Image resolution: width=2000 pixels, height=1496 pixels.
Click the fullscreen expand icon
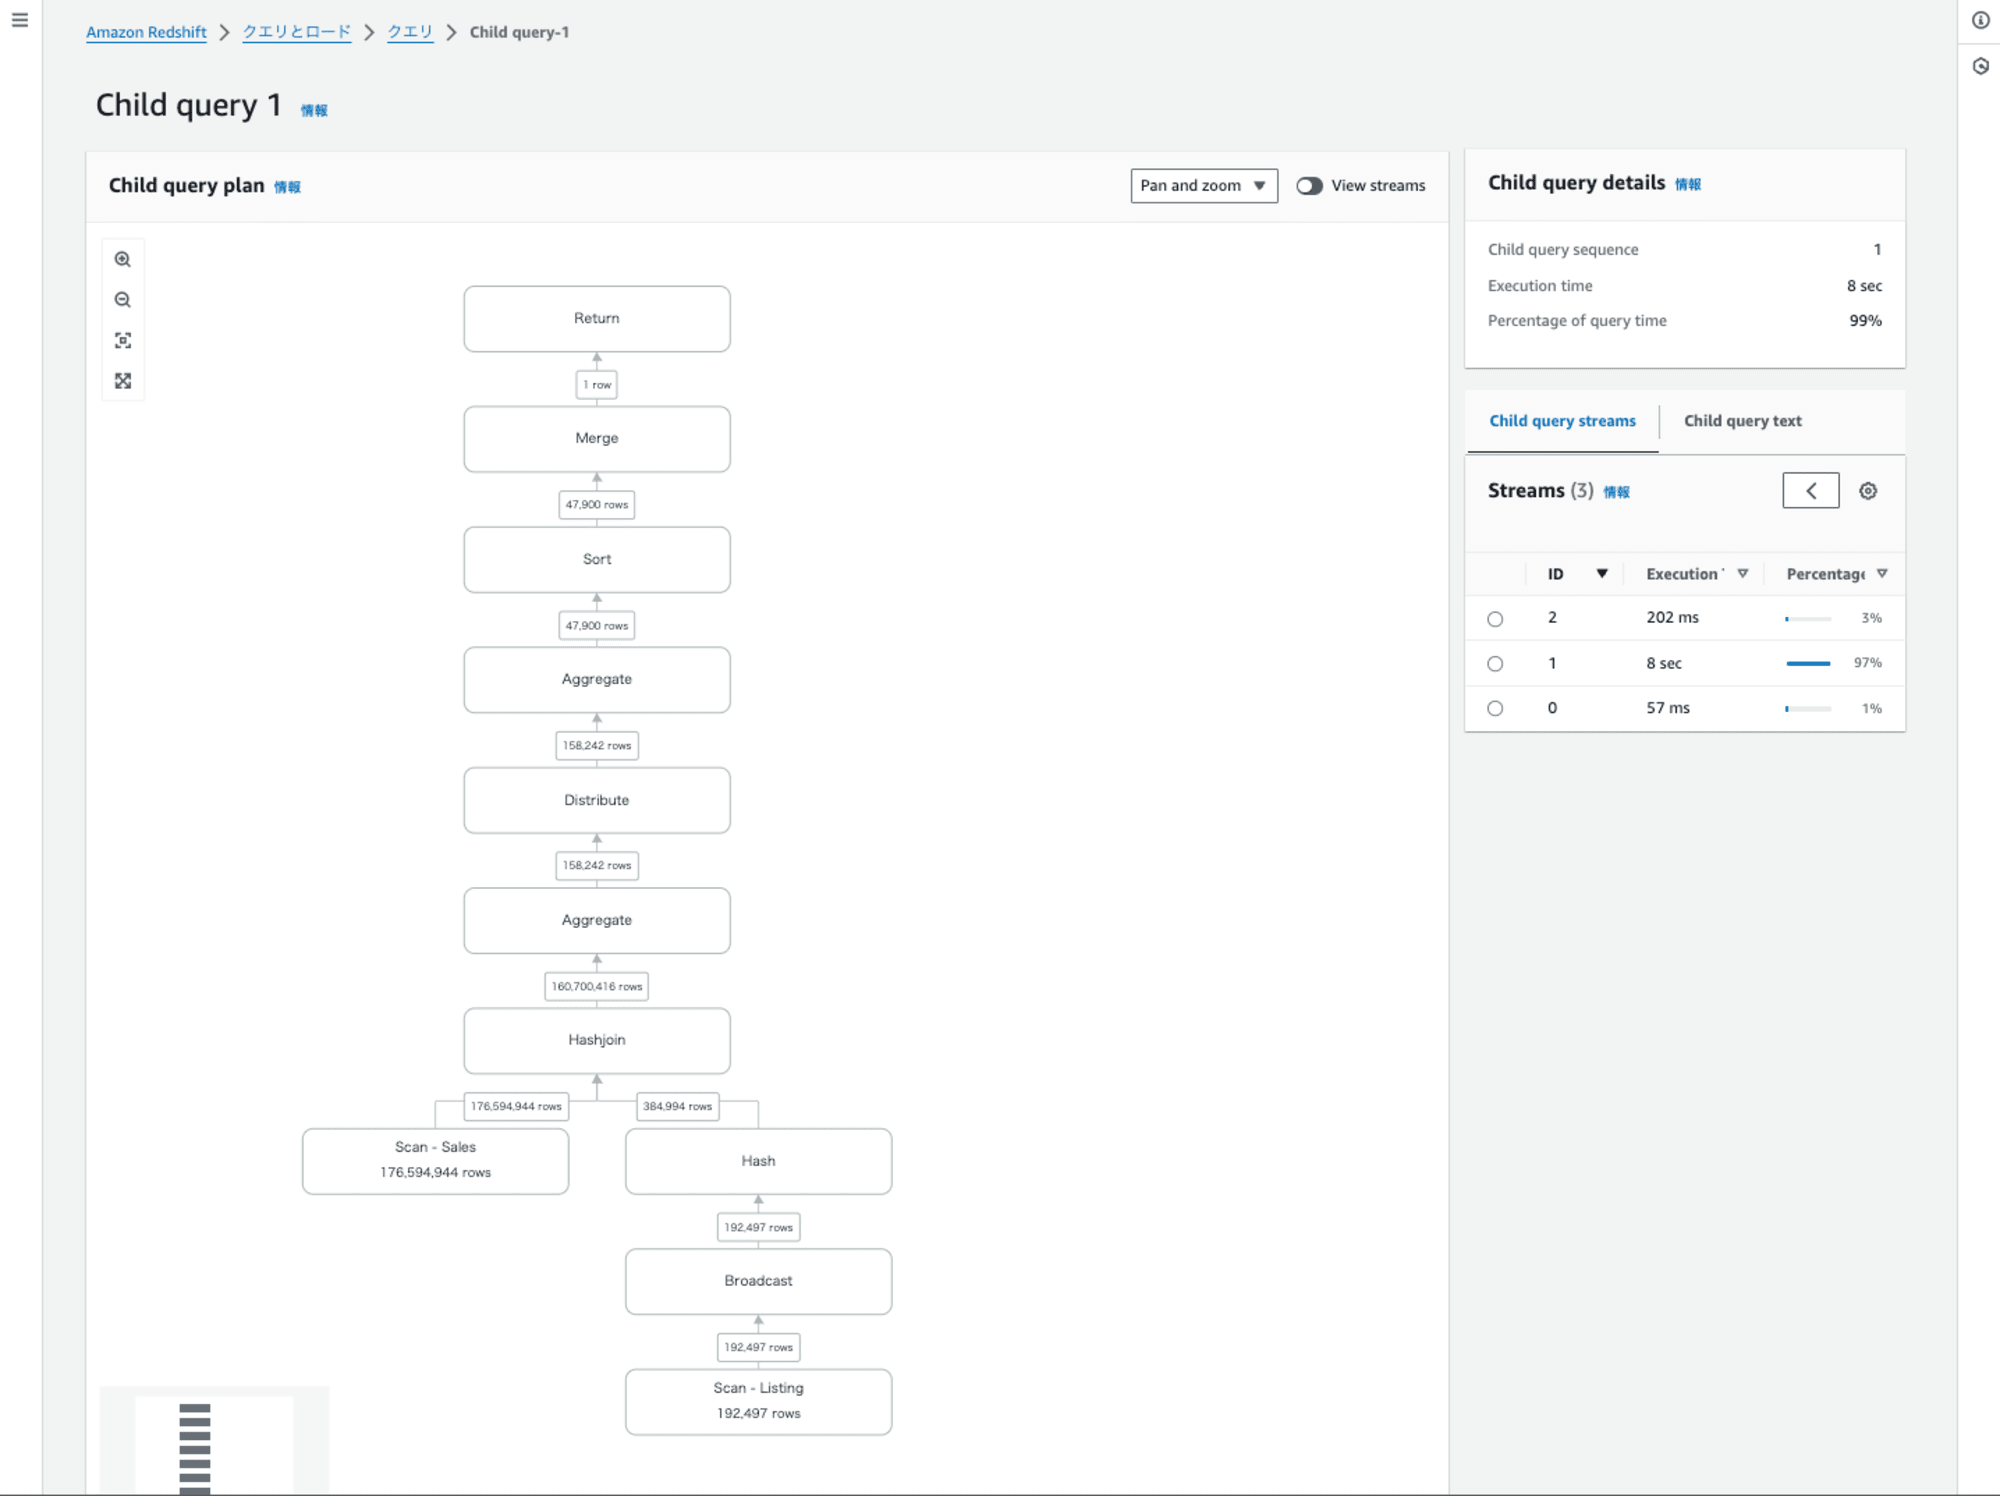[123, 381]
